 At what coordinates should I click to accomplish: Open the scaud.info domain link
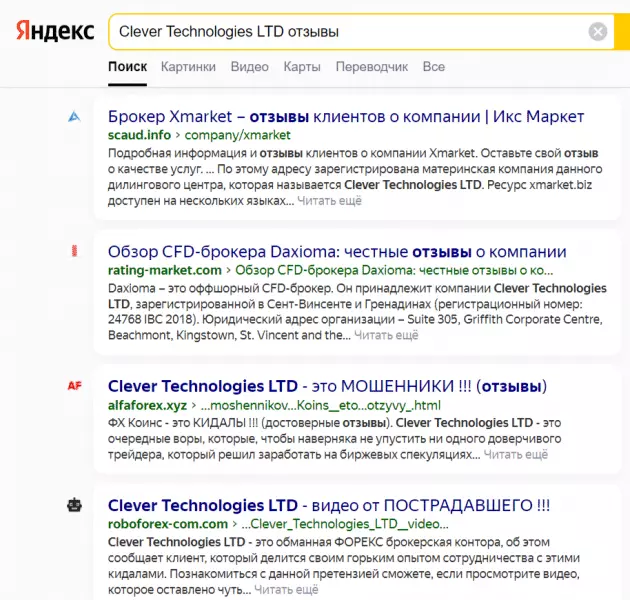coord(139,135)
